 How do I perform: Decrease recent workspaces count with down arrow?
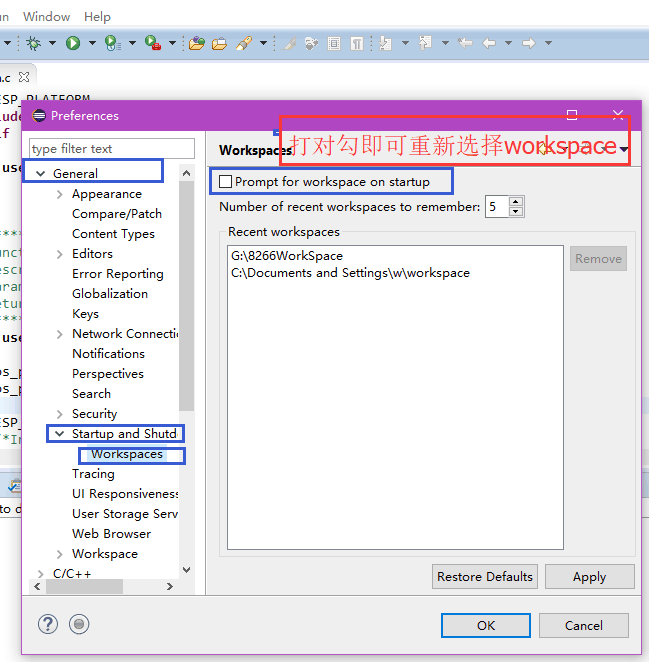(516, 212)
